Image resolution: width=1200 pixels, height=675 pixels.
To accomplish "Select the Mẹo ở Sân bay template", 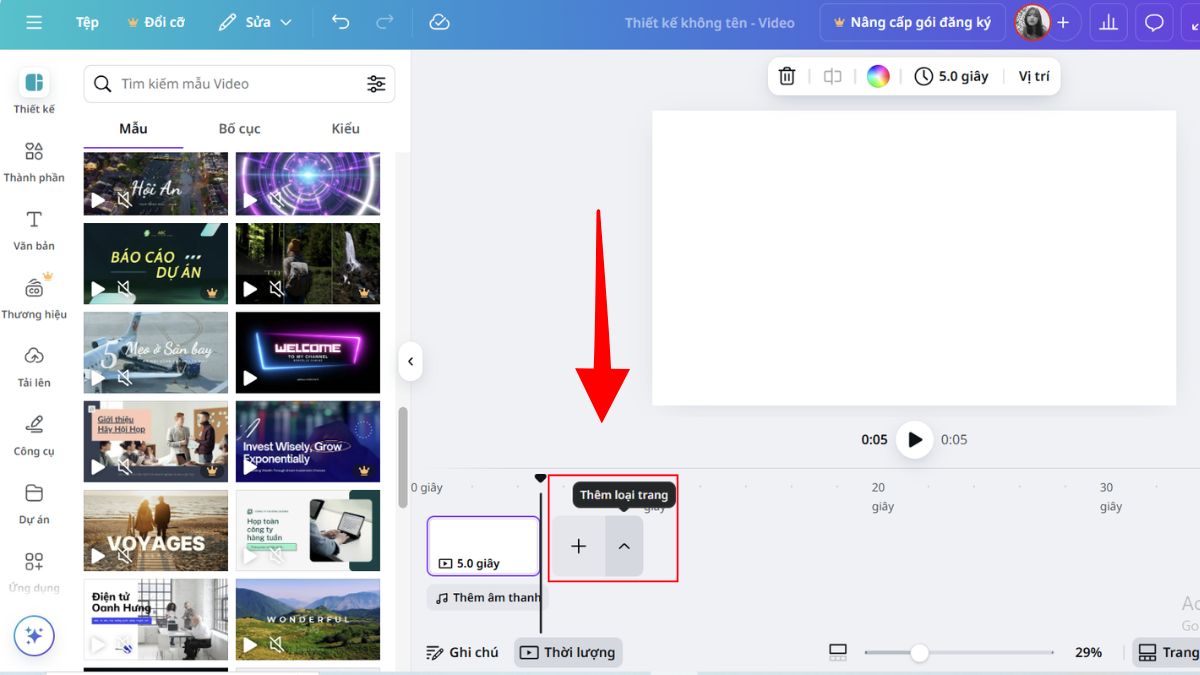I will coord(156,352).
